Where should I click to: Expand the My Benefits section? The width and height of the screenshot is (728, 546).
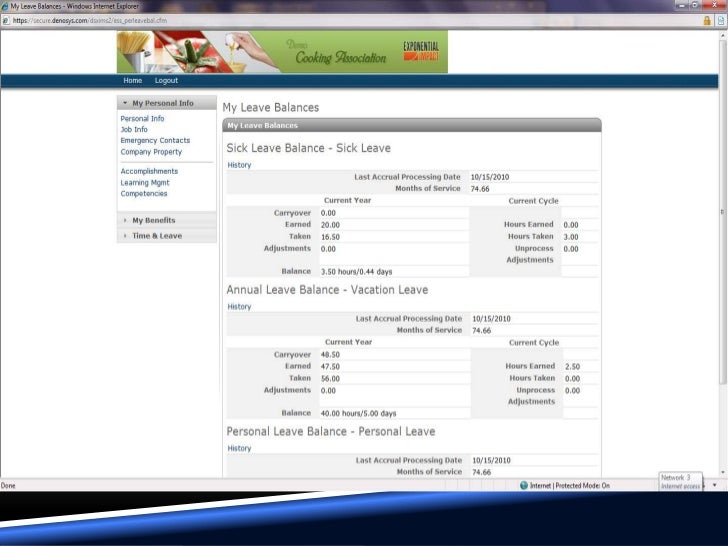[167, 220]
